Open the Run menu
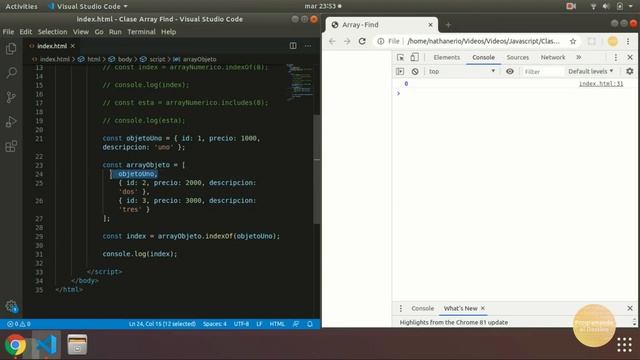The height and width of the screenshot is (360, 640). (115, 32)
